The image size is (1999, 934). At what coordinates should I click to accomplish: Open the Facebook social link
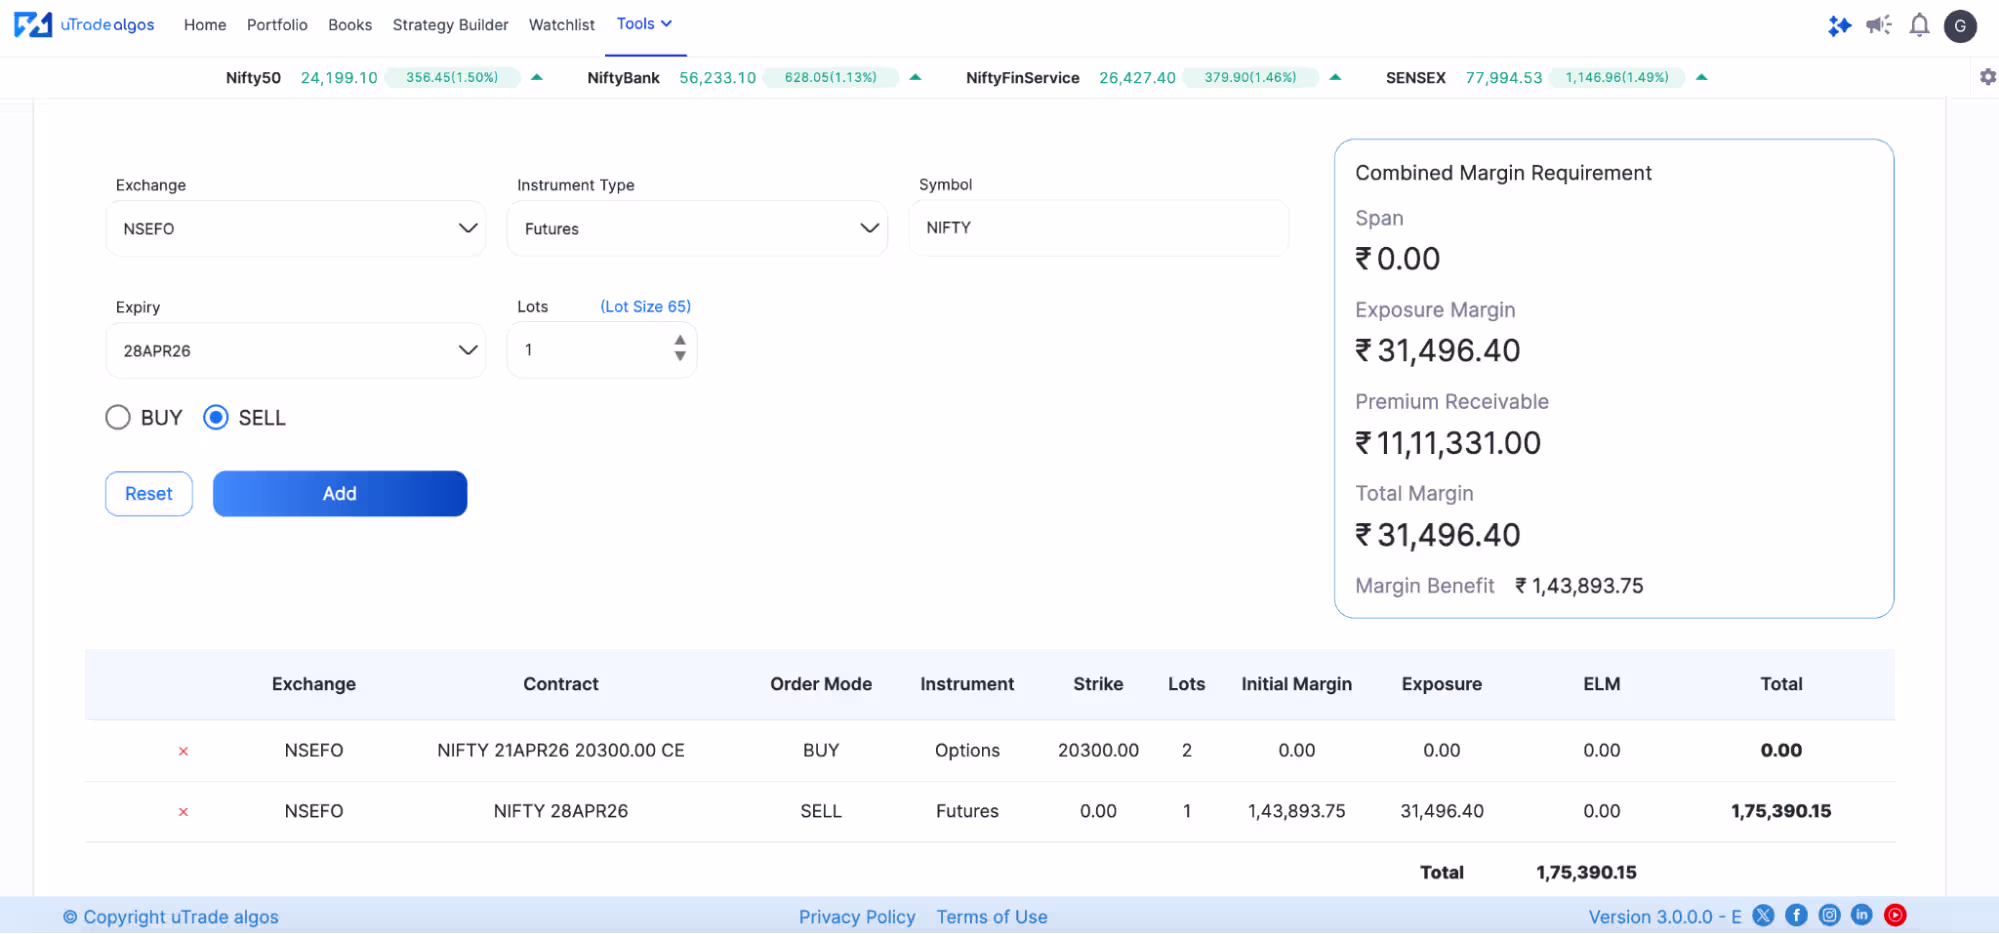(x=1796, y=915)
